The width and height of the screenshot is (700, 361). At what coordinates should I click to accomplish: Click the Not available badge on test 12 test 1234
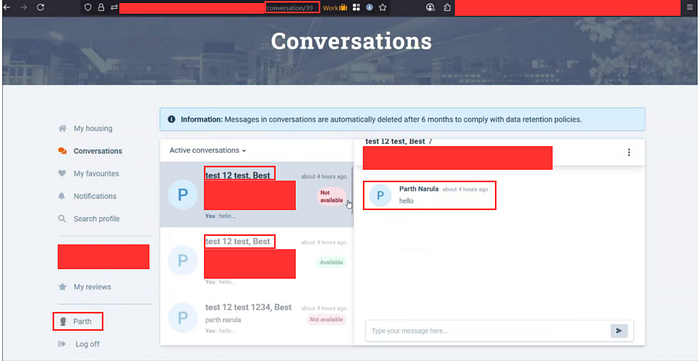325,320
